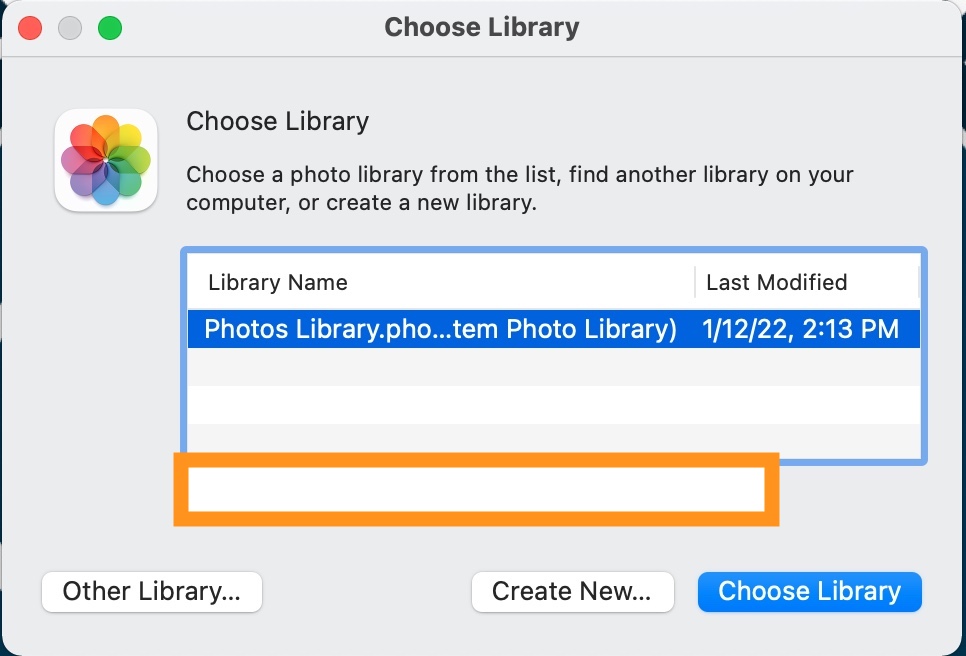Minimize the dialog with the yellow button
Image resolution: width=966 pixels, height=656 pixels.
(x=70, y=28)
